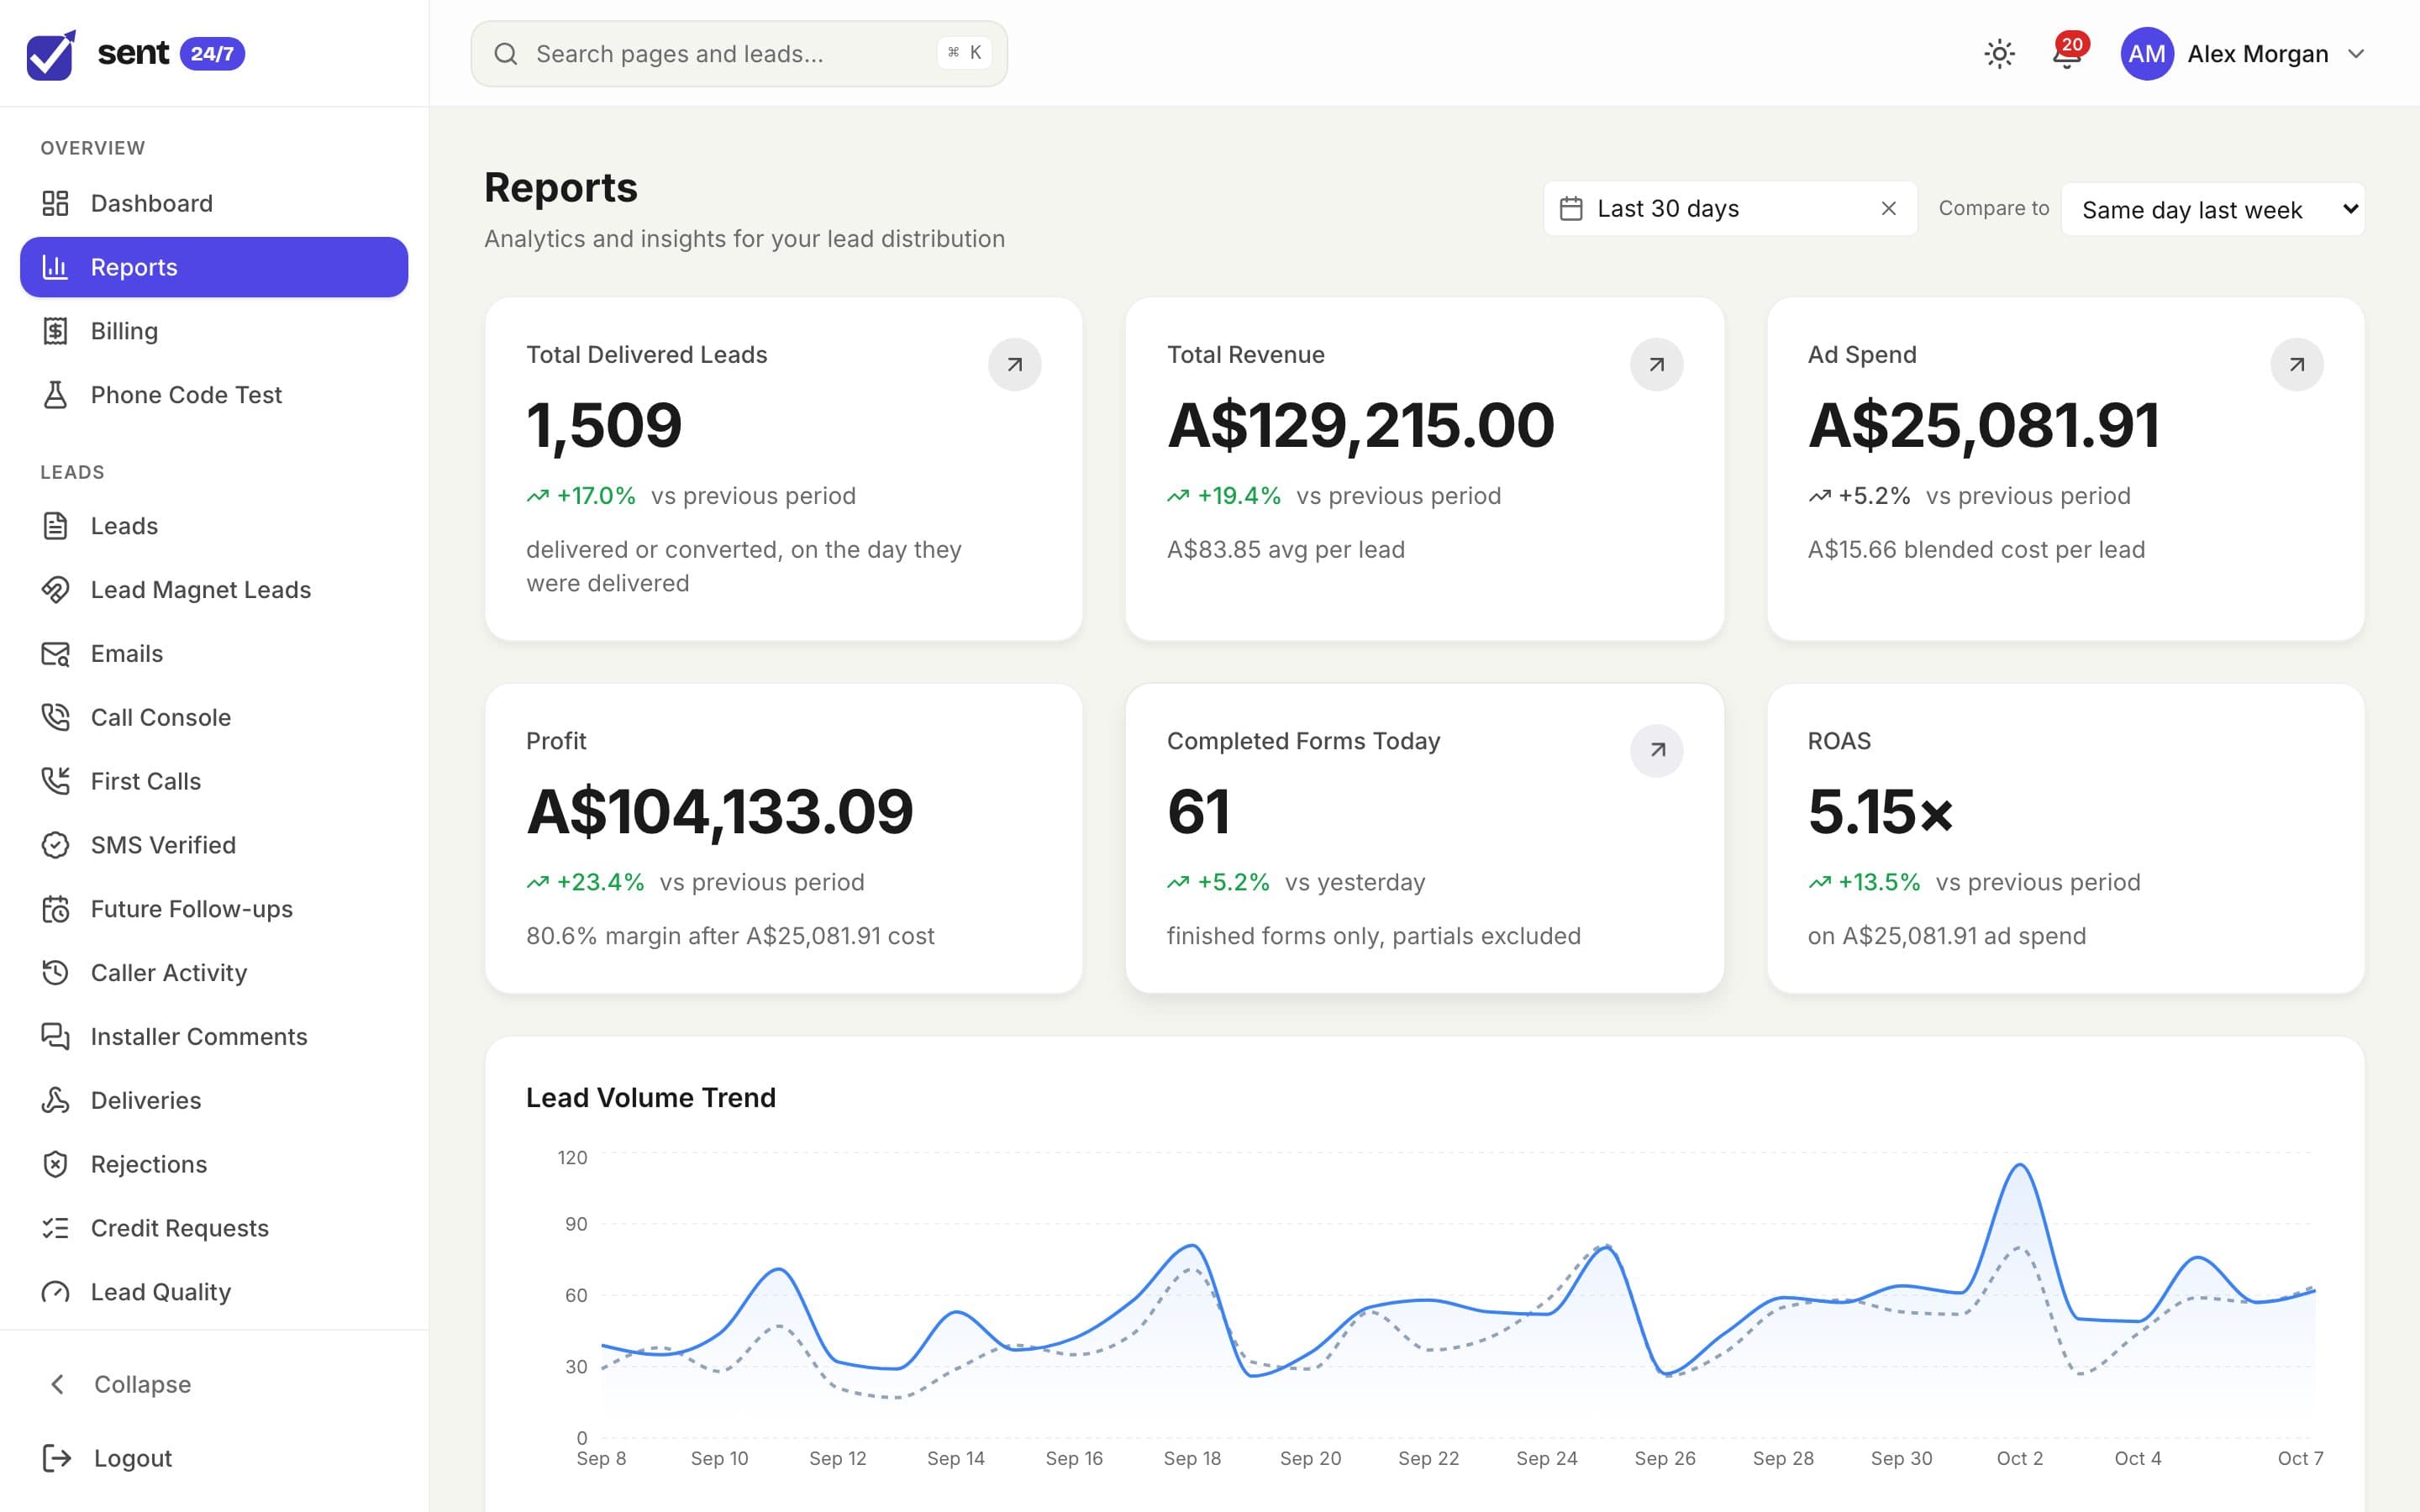This screenshot has width=2420, height=1512.
Task: Click the Lead Volume Trend heading
Action: click(651, 1098)
